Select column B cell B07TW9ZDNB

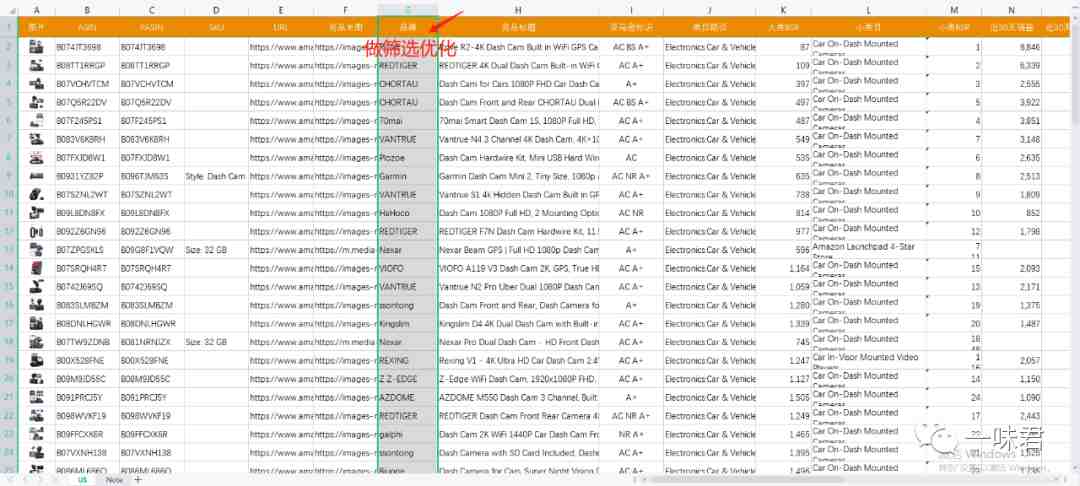(x=87, y=342)
